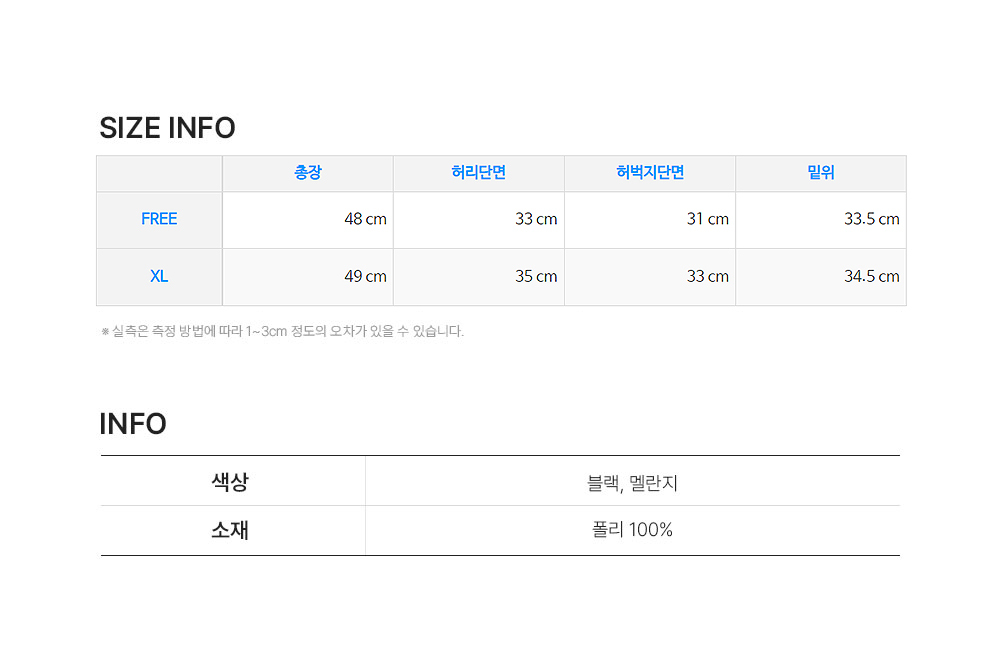Image resolution: width=1000 pixels, height=650 pixels.
Task: Select the 폴리 100% material value
Action: coord(632,530)
